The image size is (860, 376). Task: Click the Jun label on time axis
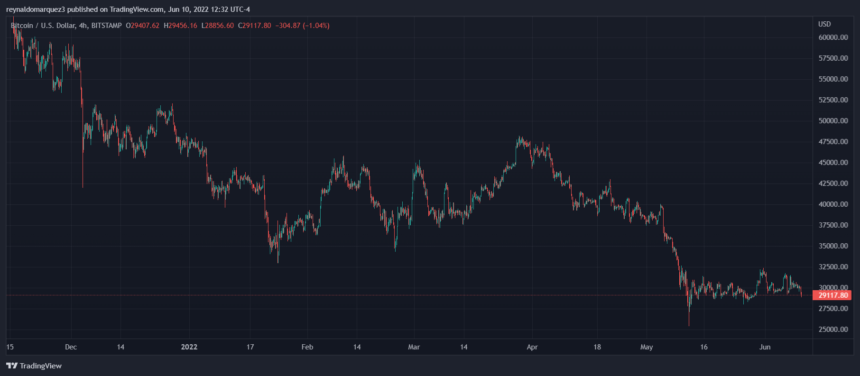pos(765,346)
